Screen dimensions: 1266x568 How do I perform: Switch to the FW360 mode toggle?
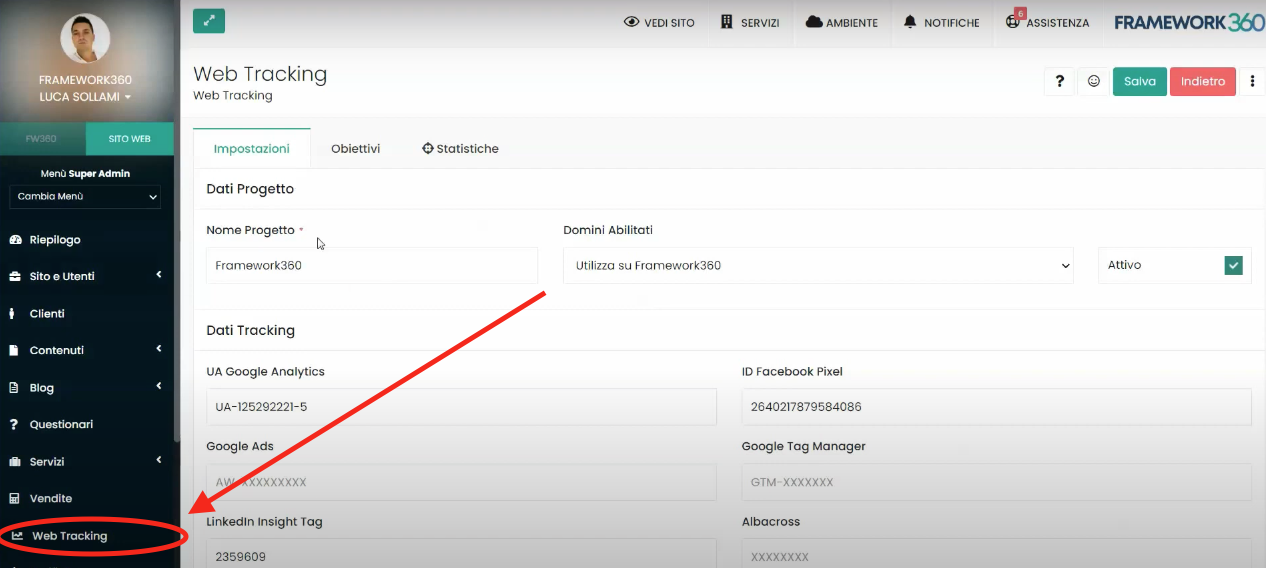(41, 139)
